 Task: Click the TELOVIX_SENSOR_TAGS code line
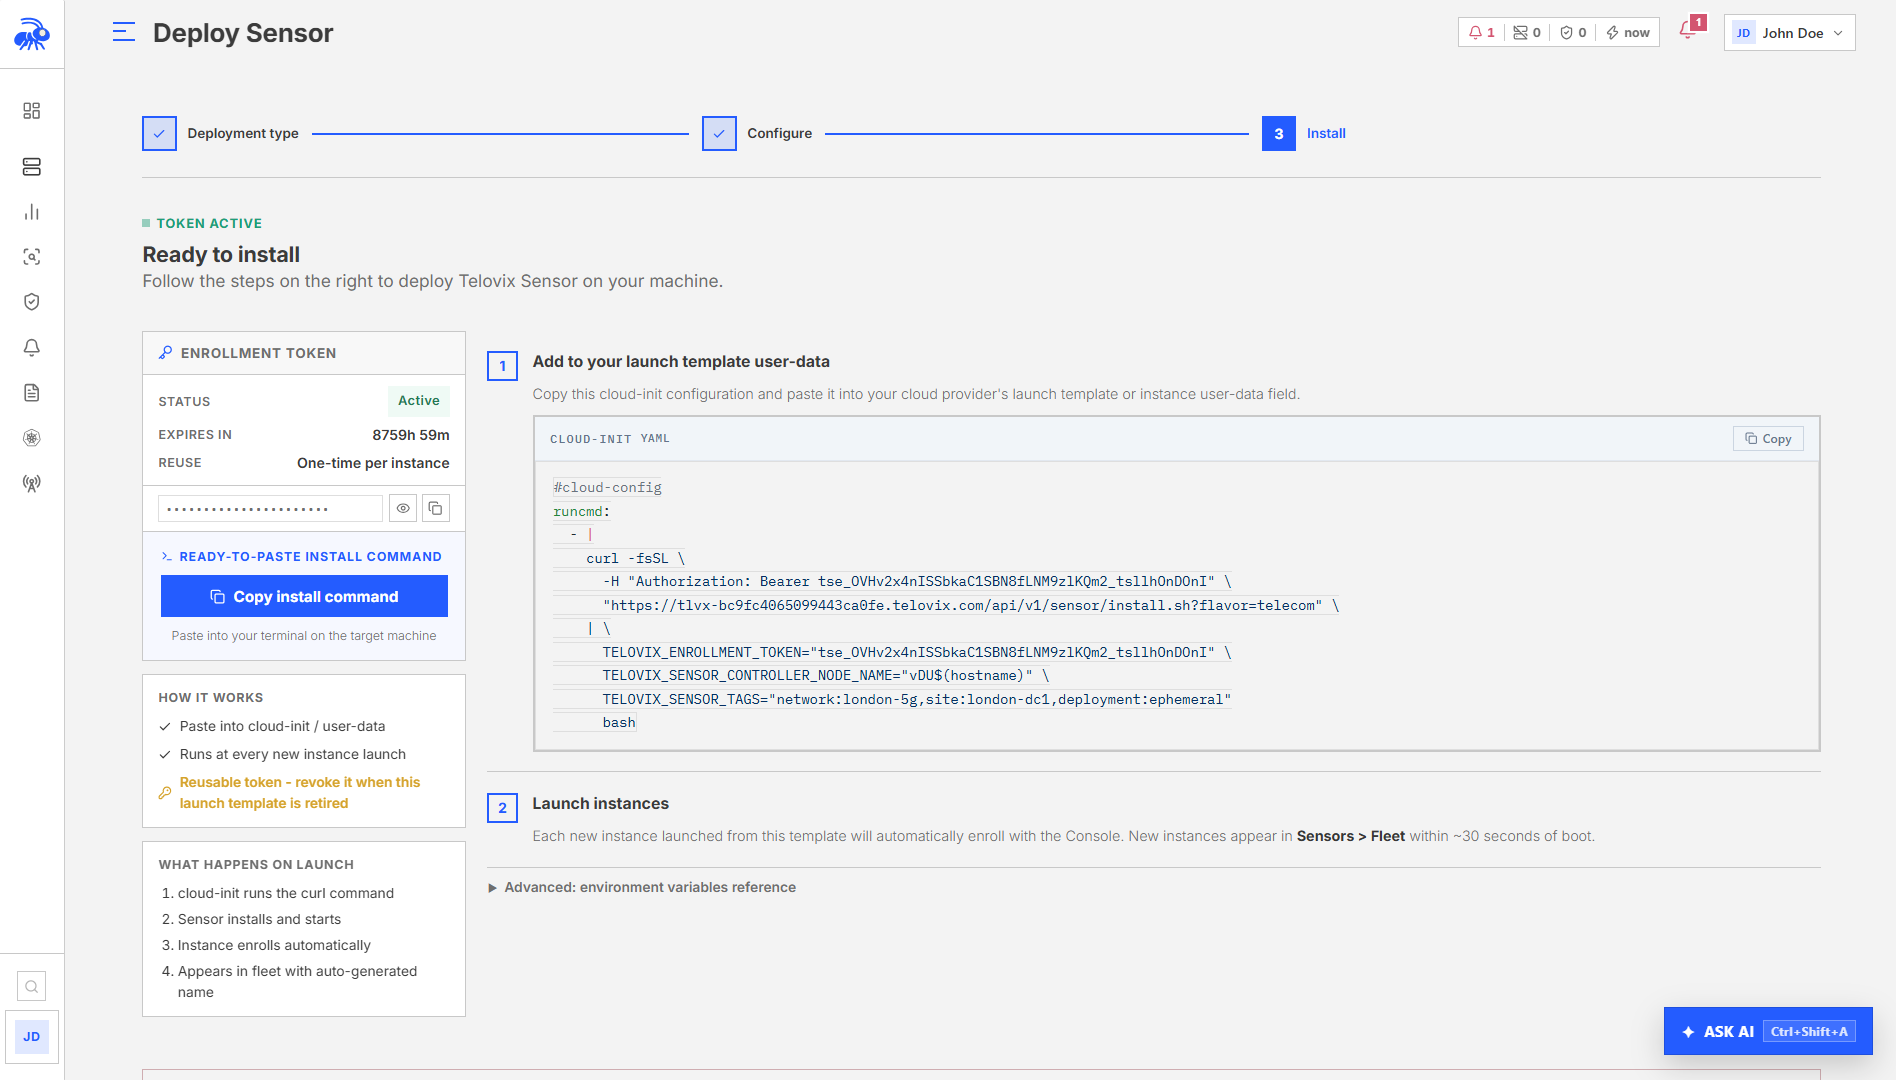916,700
